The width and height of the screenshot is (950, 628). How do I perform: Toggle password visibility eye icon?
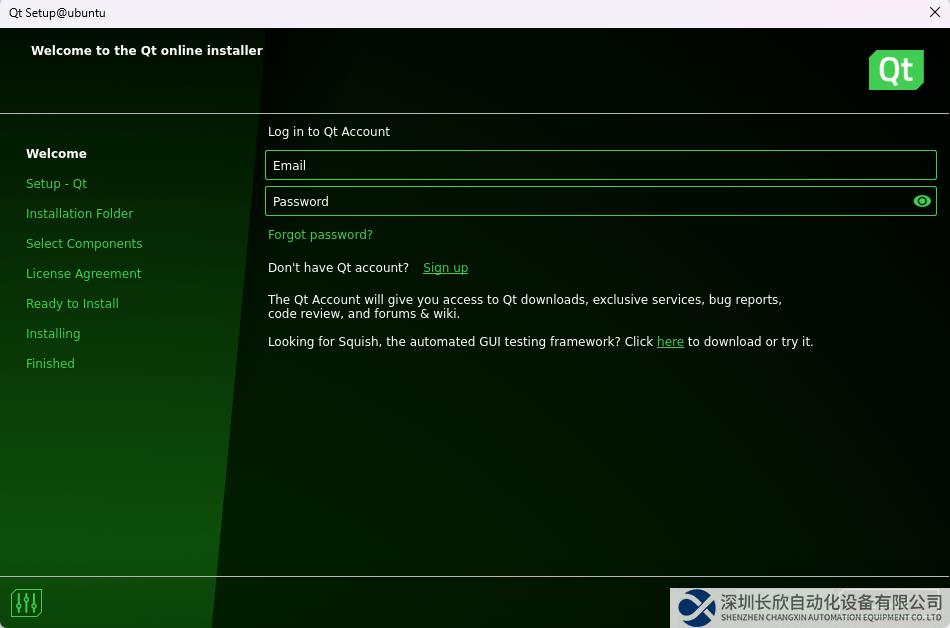tap(922, 201)
